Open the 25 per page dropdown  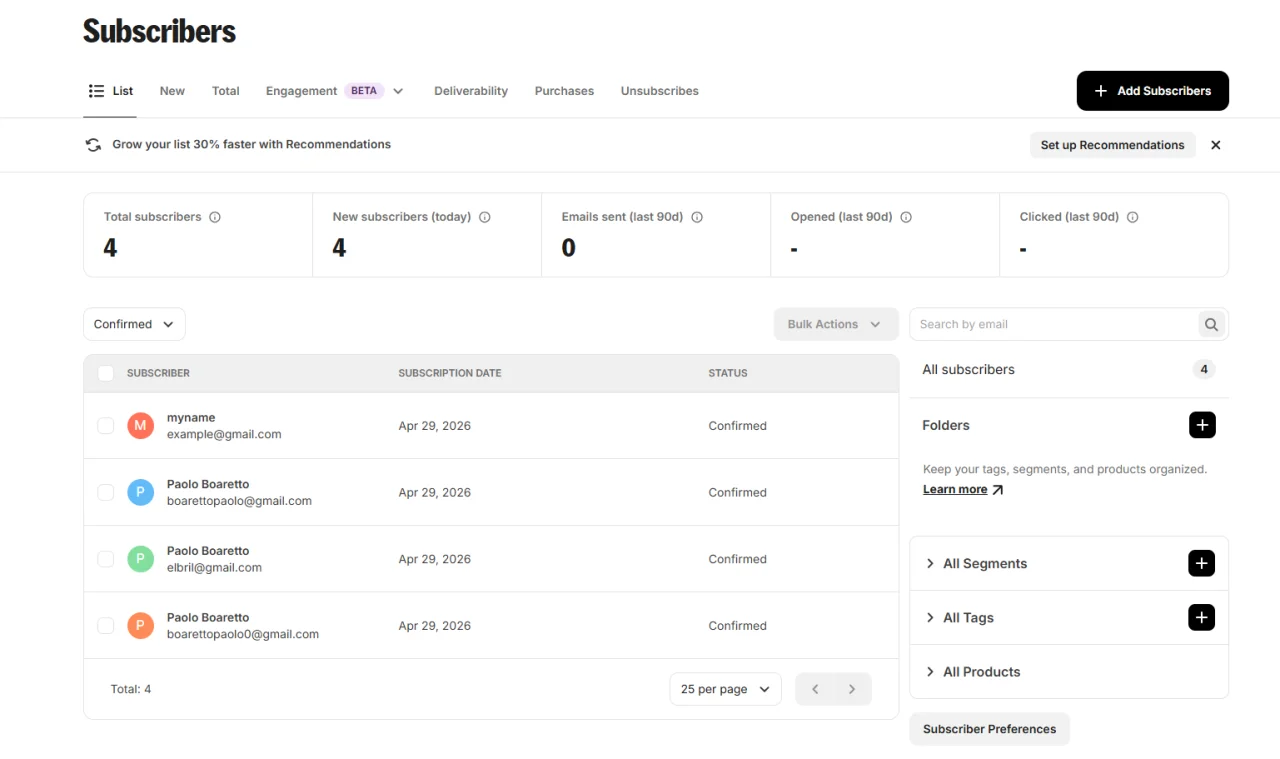[725, 689]
